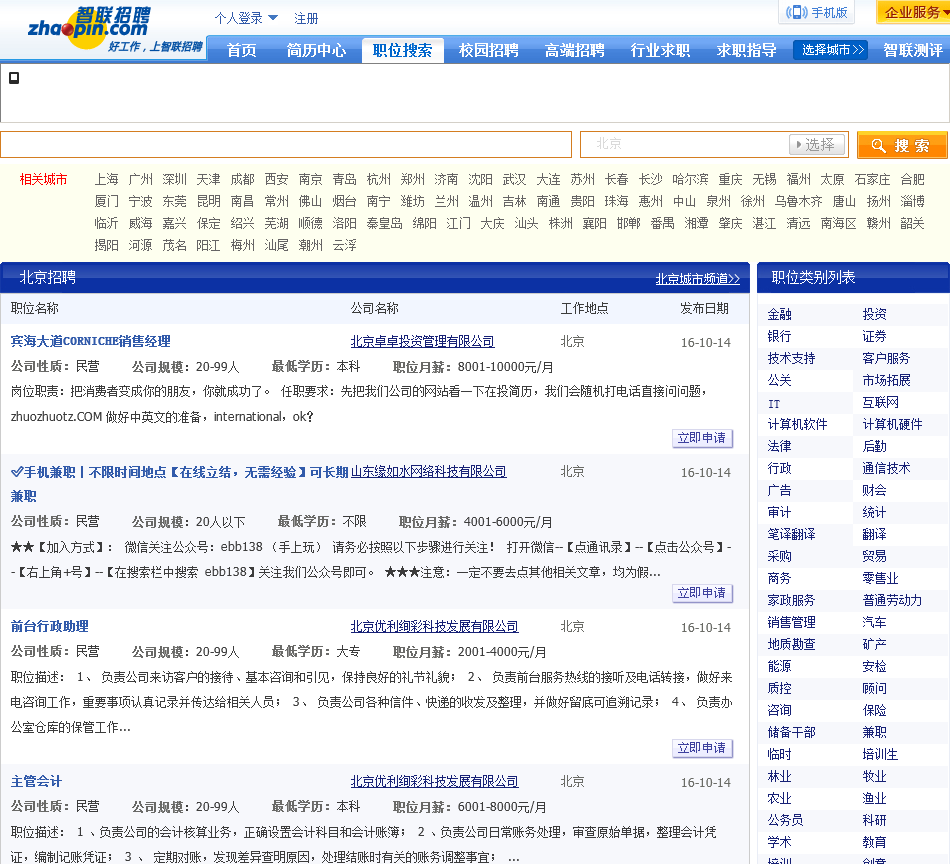This screenshot has width=950, height=864.
Task: Open the 前台行政助理 job title
Action: pos(50,626)
